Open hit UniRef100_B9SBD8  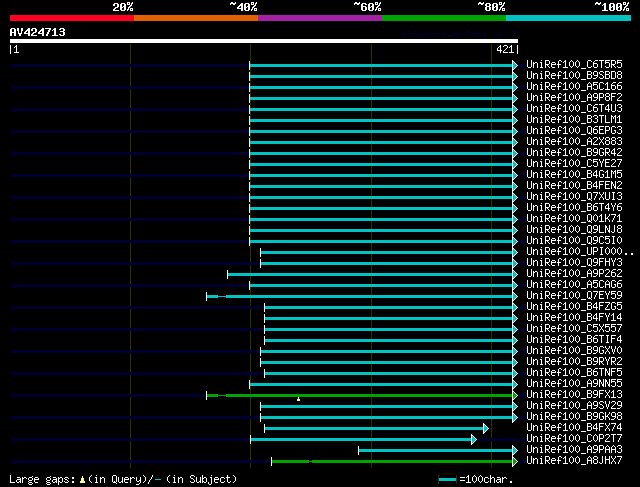point(574,76)
